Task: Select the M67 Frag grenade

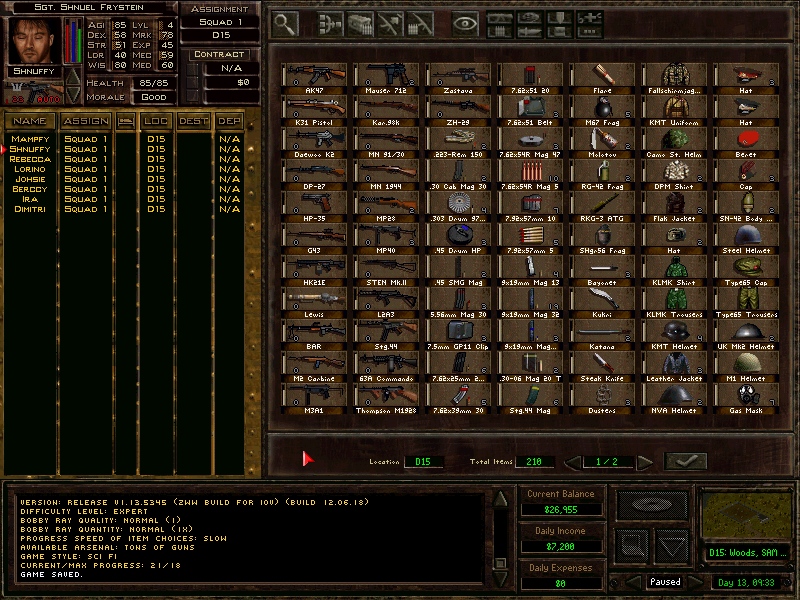Action: (602, 111)
